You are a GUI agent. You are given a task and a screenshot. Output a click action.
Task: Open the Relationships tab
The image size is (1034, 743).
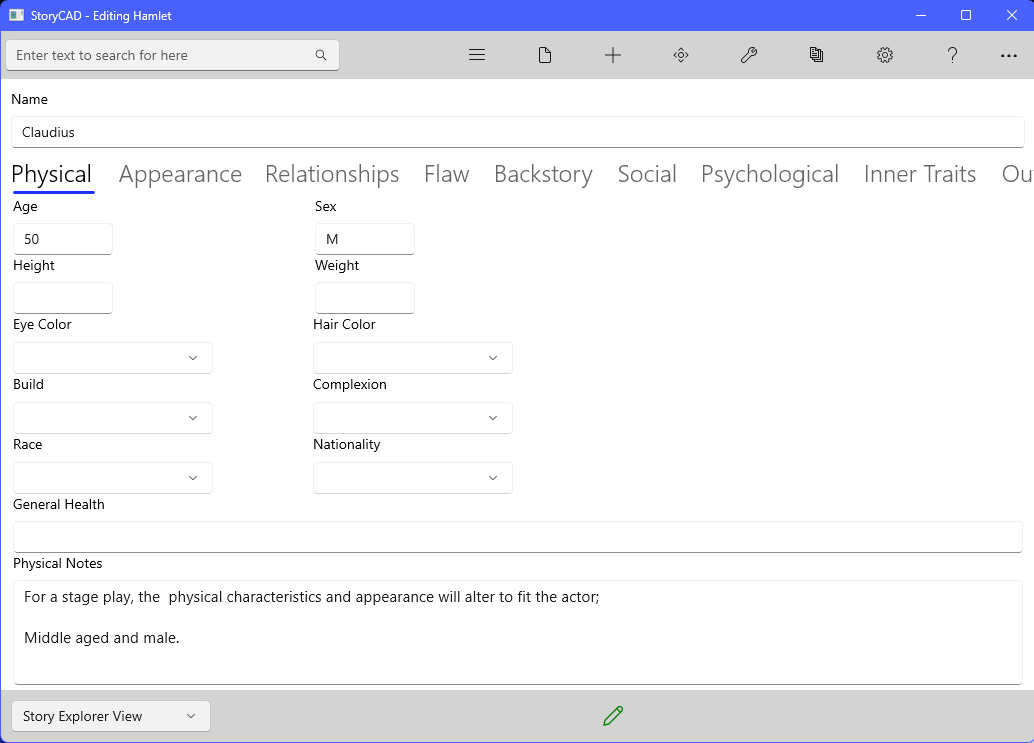[332, 175]
